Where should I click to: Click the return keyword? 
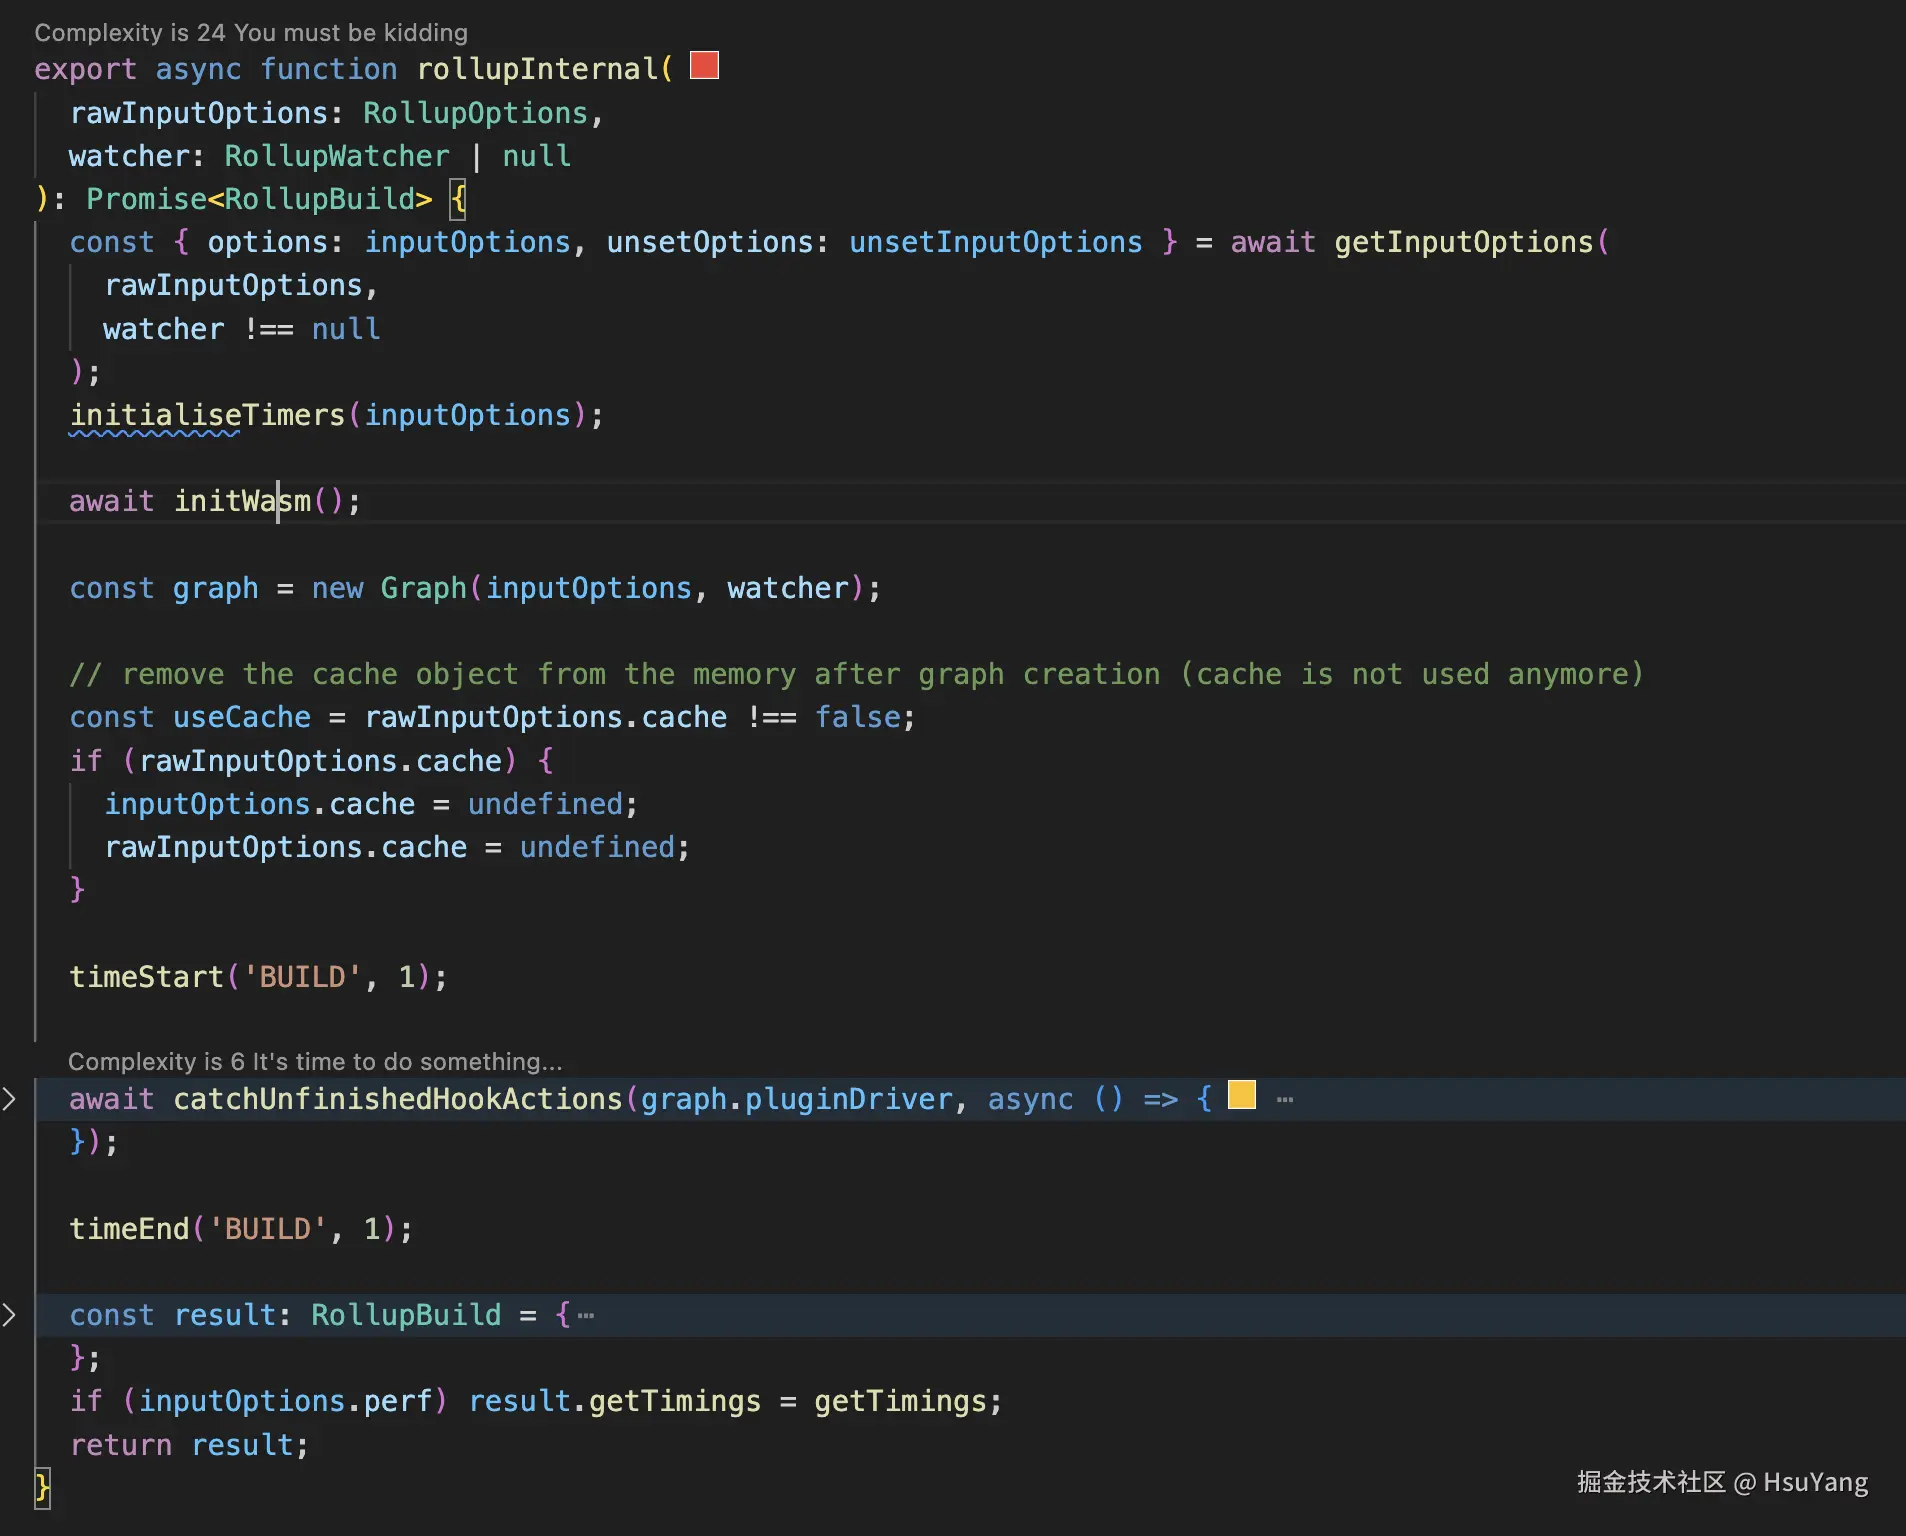(121, 1445)
